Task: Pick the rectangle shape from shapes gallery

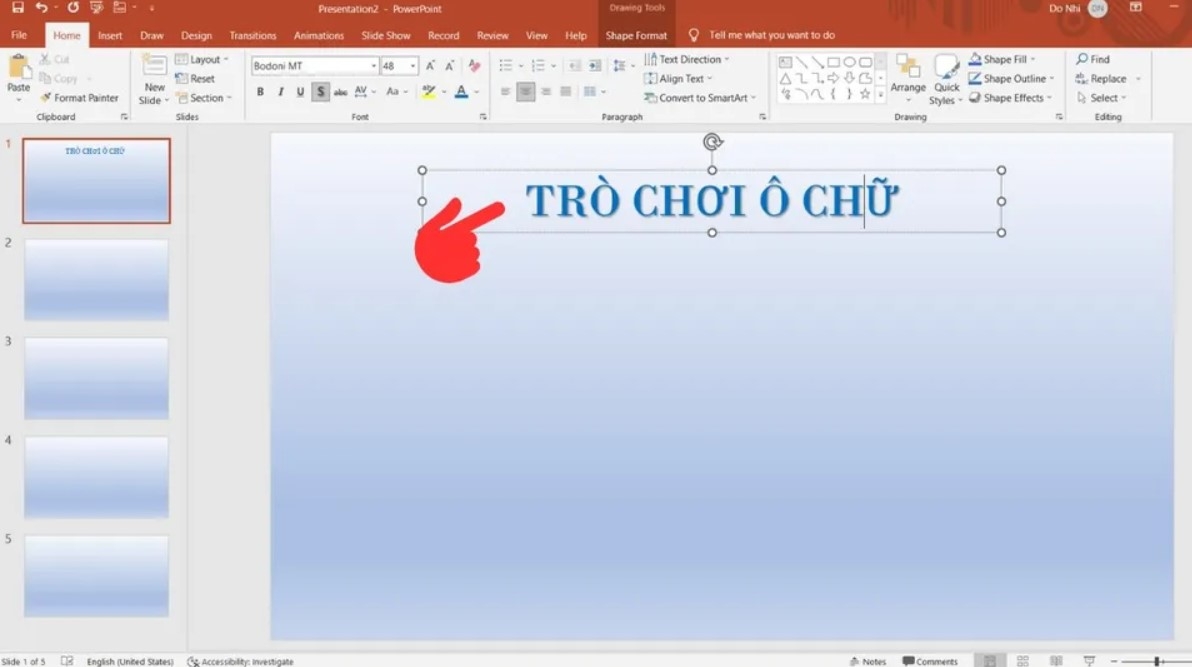Action: pos(833,62)
